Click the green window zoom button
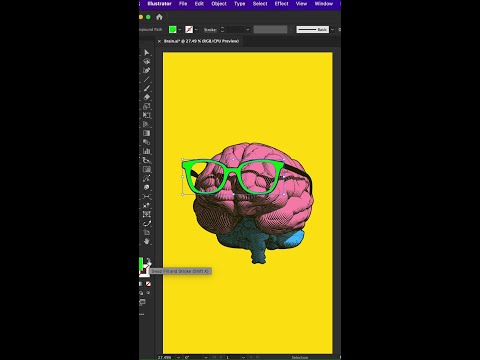This screenshot has width=480, height=360. tap(148, 17)
